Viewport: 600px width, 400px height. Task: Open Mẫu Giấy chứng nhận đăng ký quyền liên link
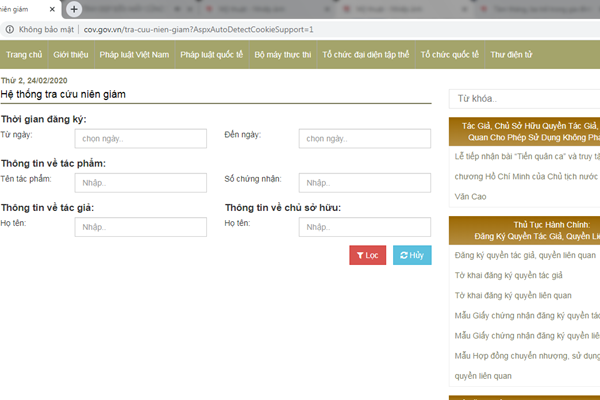[x=527, y=336]
